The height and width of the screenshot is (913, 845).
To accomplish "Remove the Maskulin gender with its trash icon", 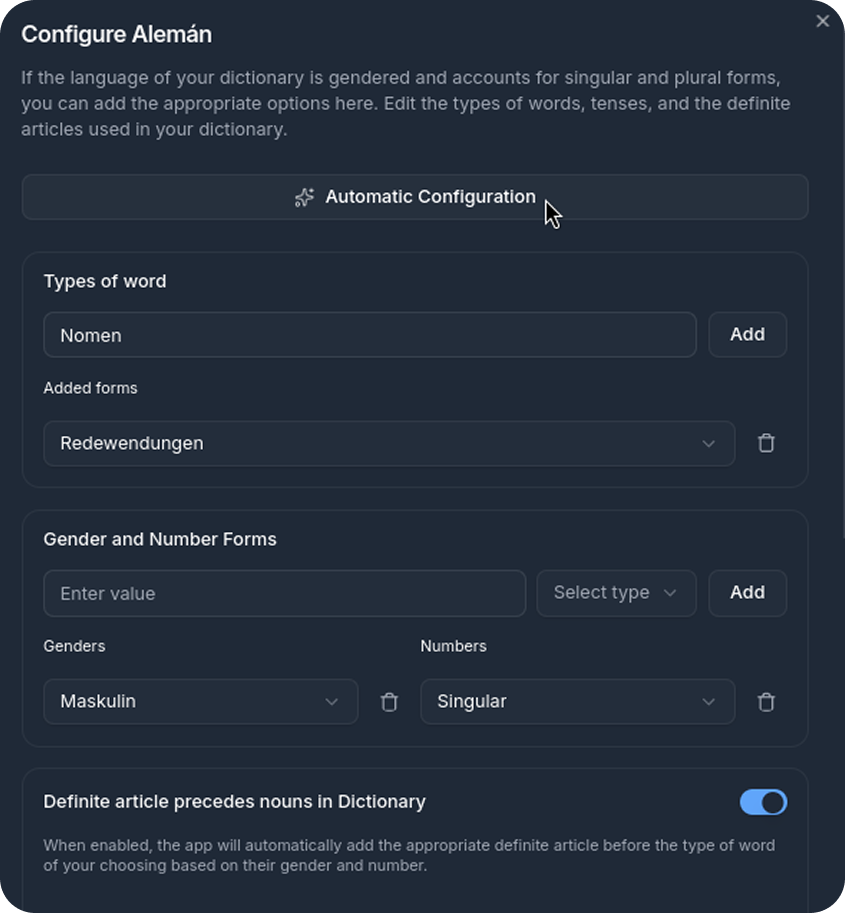I will coord(389,701).
